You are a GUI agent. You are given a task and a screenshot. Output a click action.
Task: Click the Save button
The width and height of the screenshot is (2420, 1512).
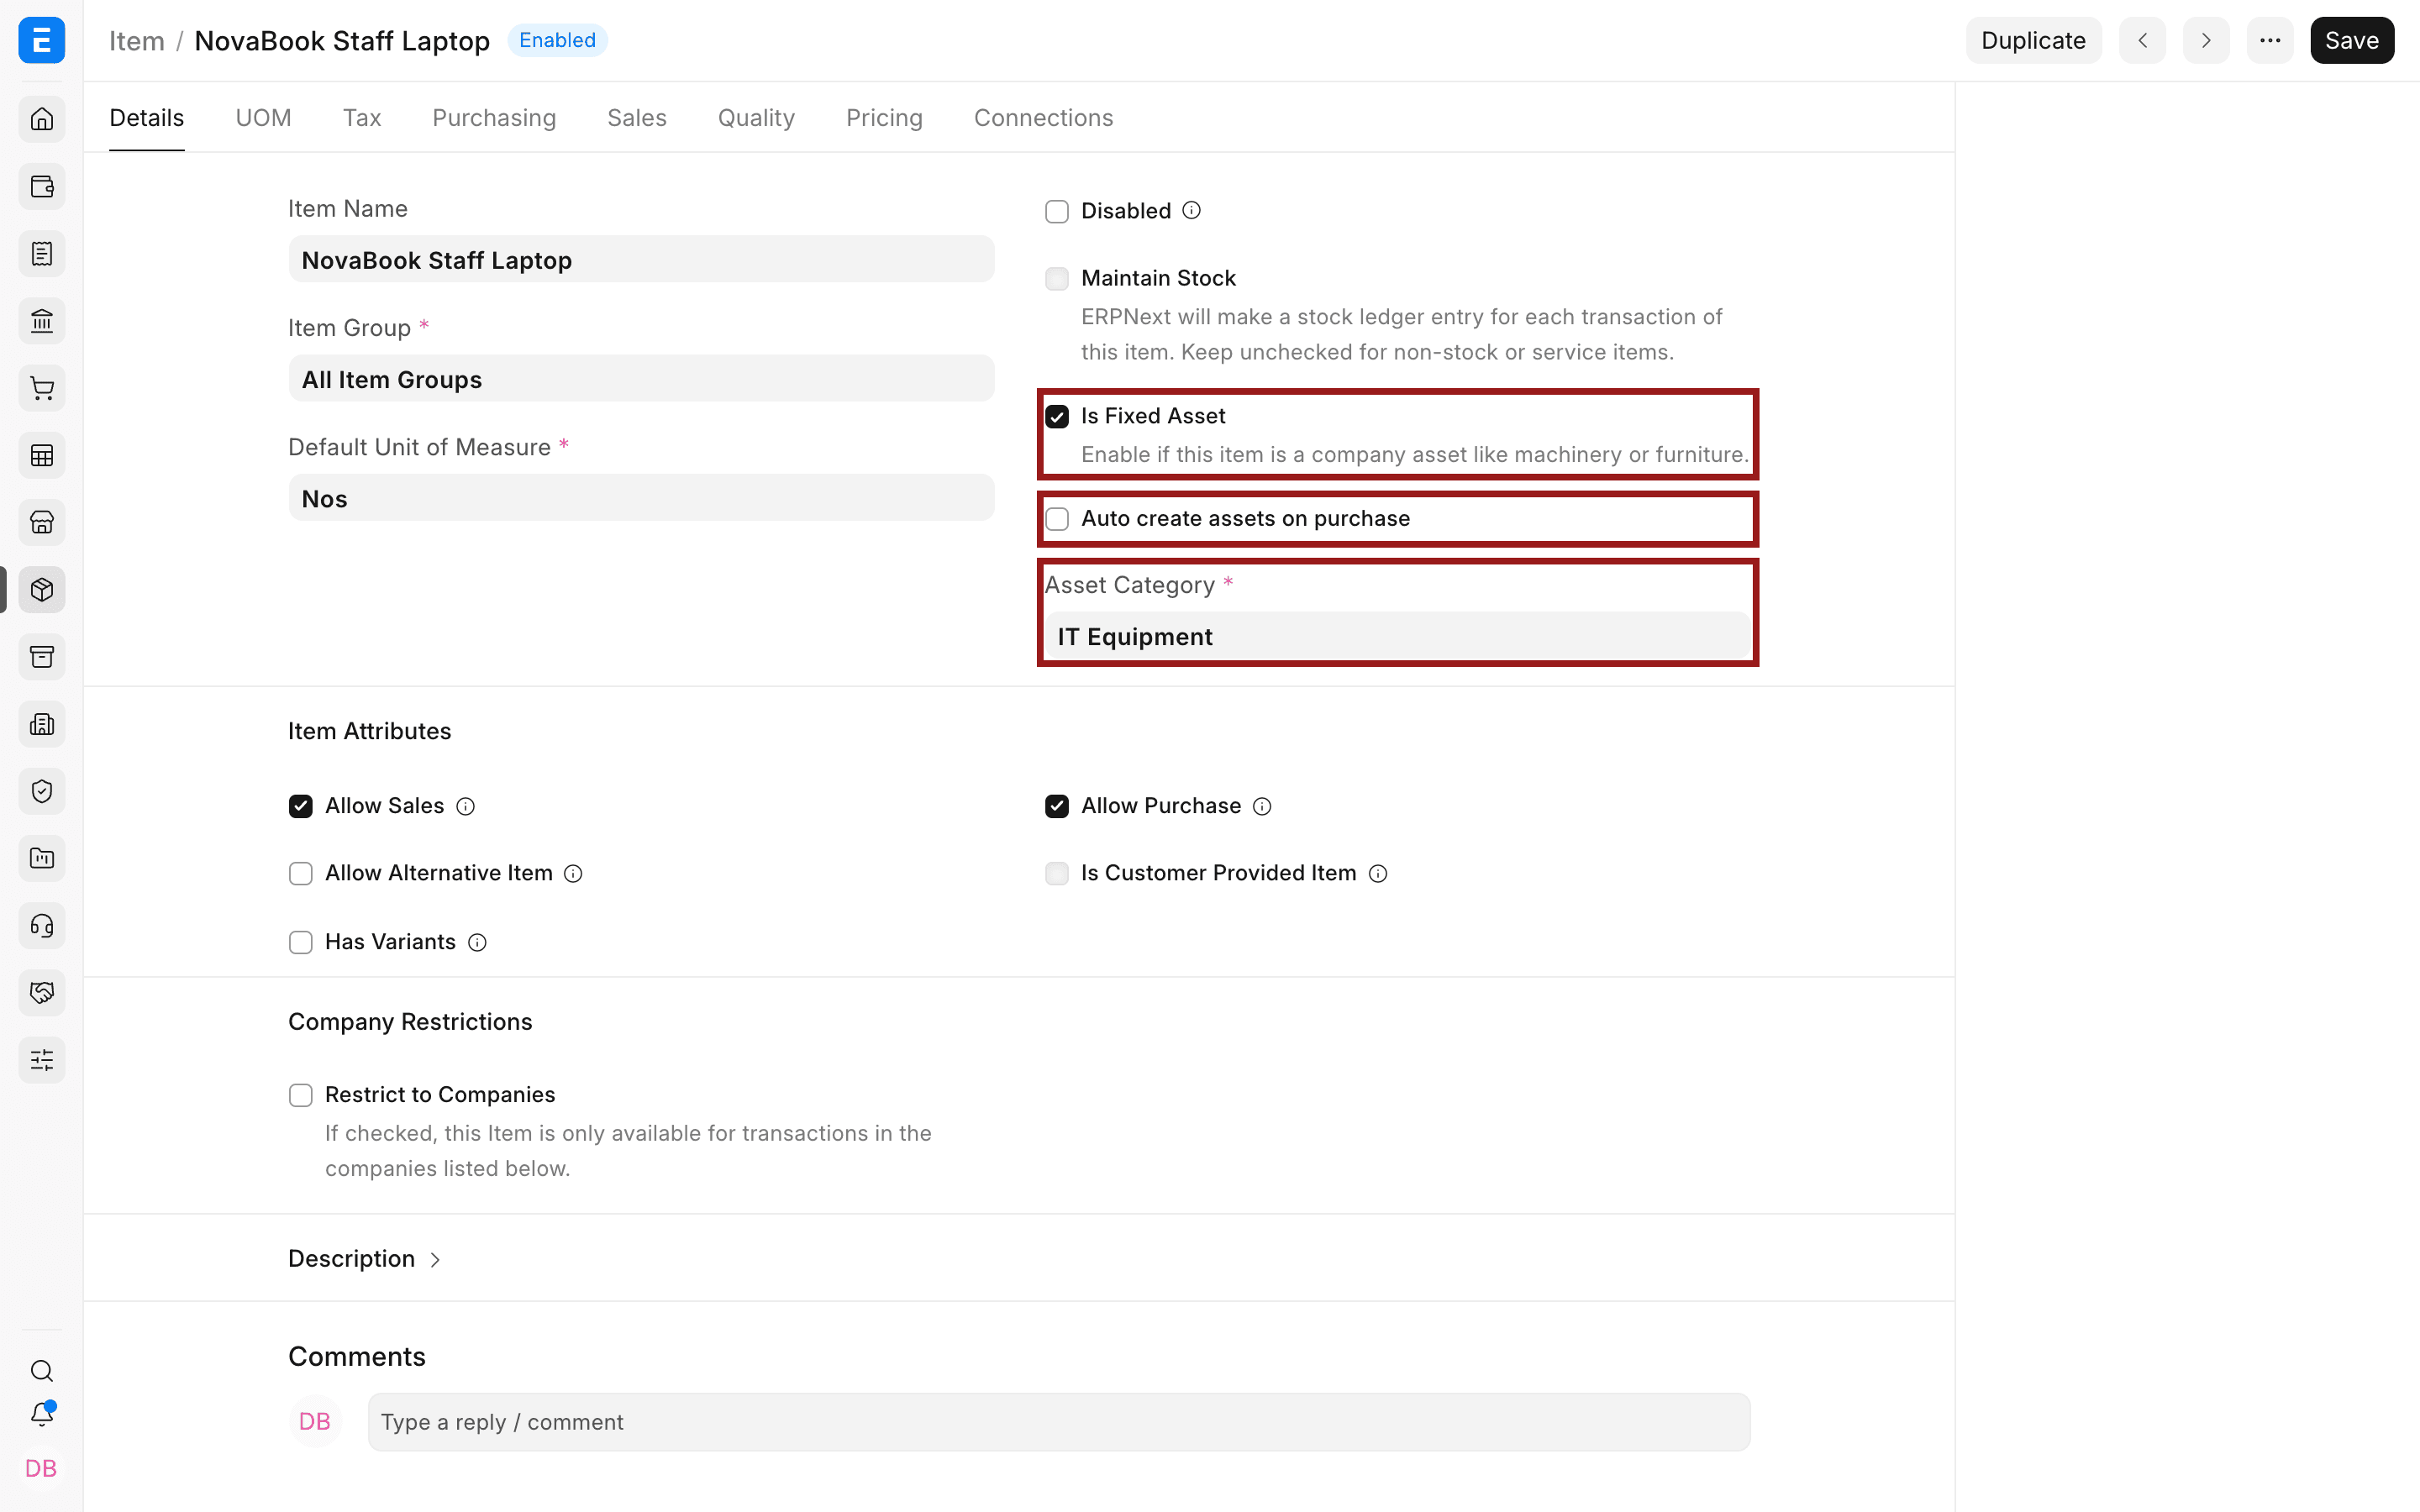pyautogui.click(x=2352, y=40)
